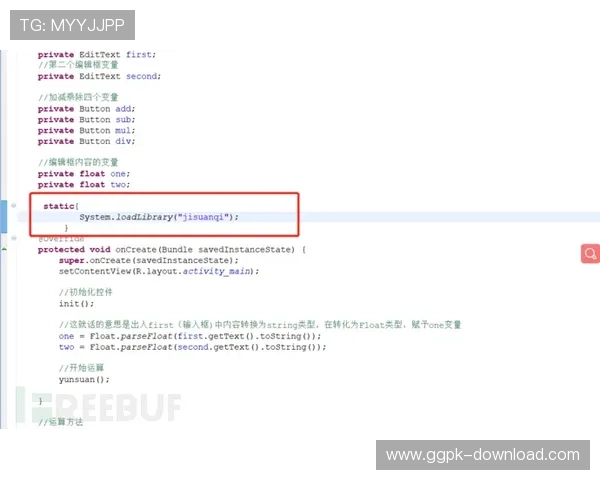
Task: Click the TG: MYYJJPP label
Action: 71,24
